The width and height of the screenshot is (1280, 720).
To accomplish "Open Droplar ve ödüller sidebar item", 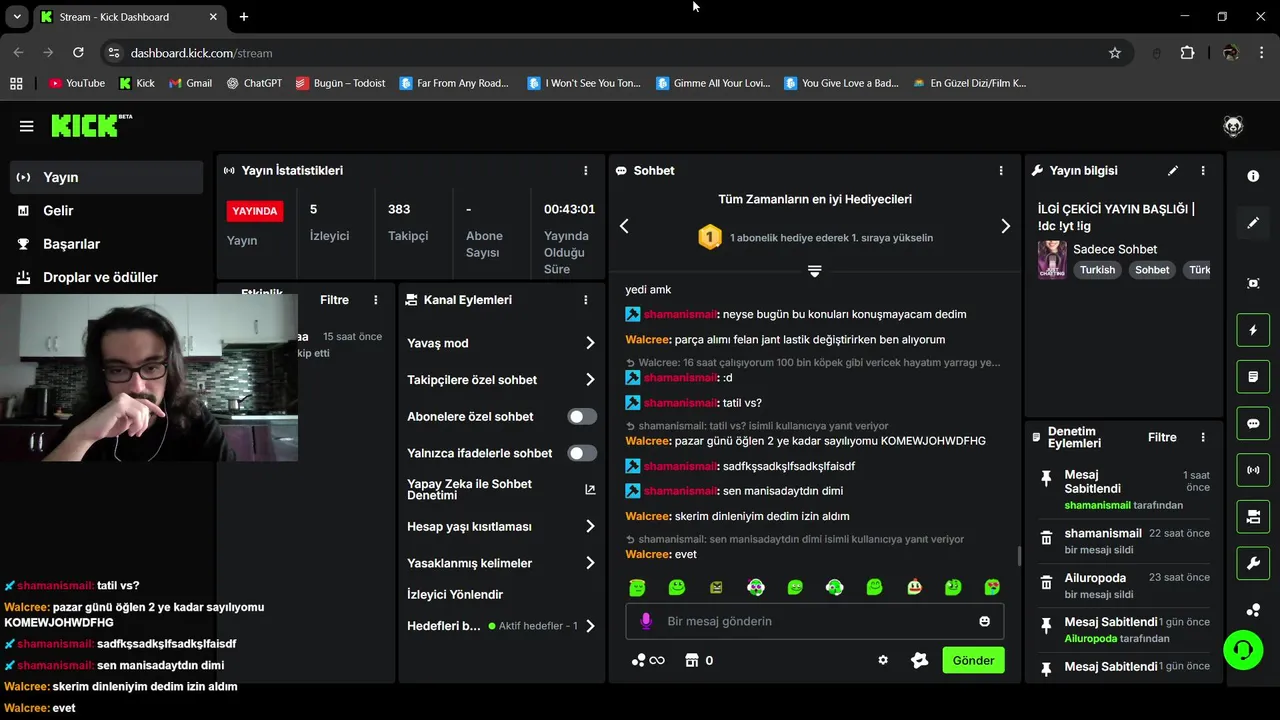I will tap(107, 277).
